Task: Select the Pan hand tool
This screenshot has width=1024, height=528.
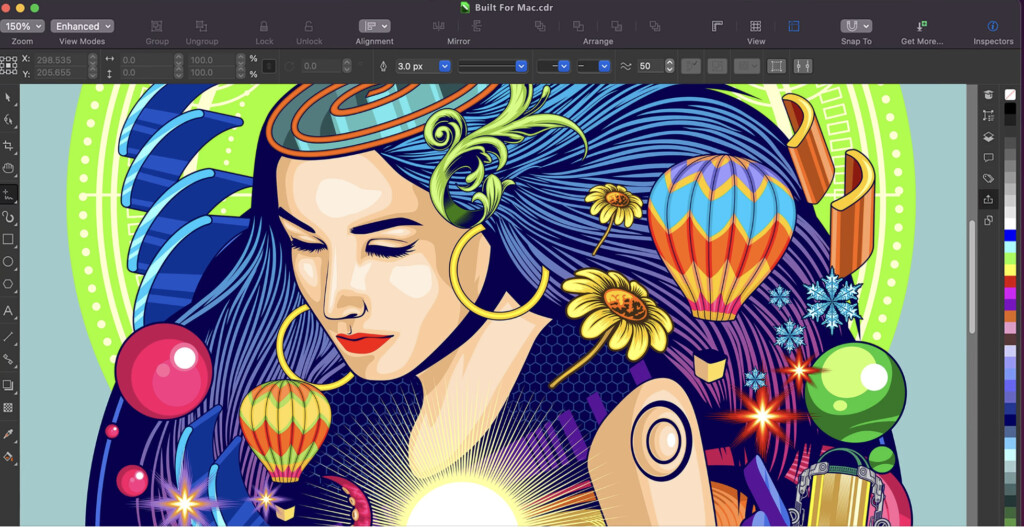Action: 8,169
